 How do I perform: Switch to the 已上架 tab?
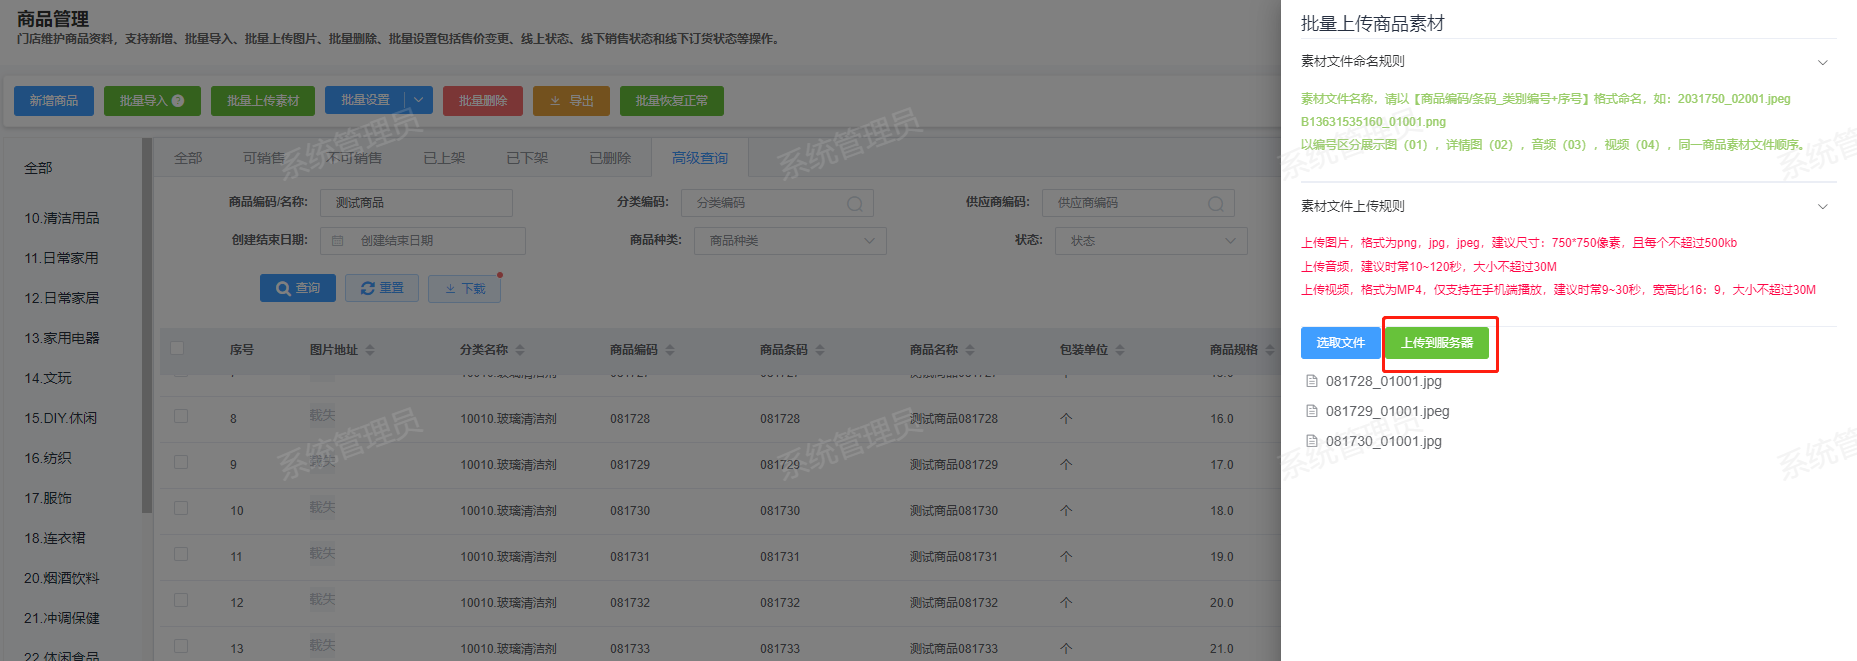click(x=444, y=158)
